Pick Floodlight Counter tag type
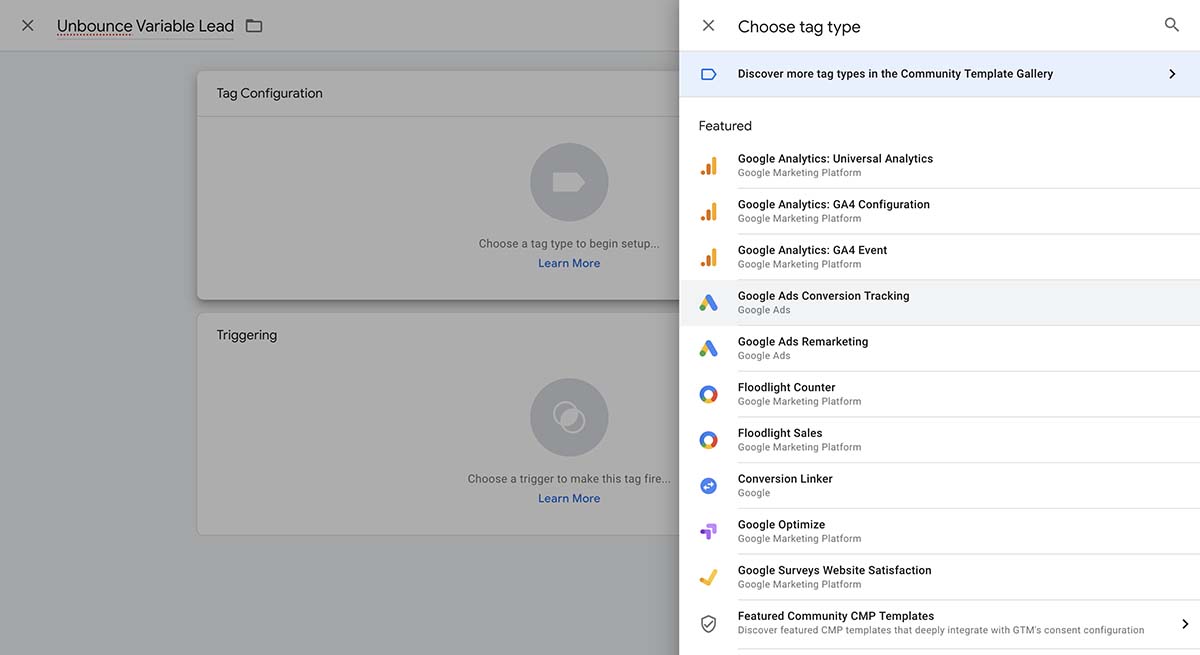1200x655 pixels. pos(940,395)
